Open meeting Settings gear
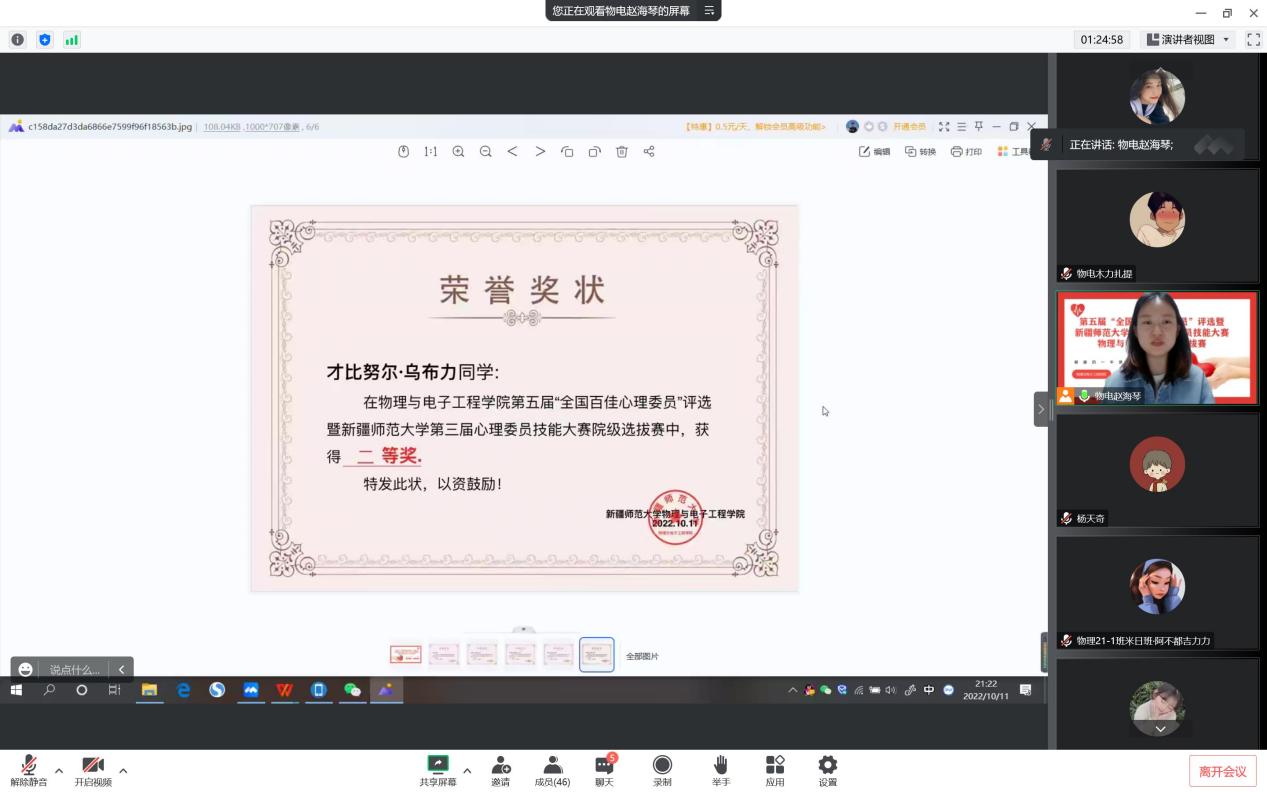Image resolution: width=1267 pixels, height=792 pixels. tap(827, 766)
